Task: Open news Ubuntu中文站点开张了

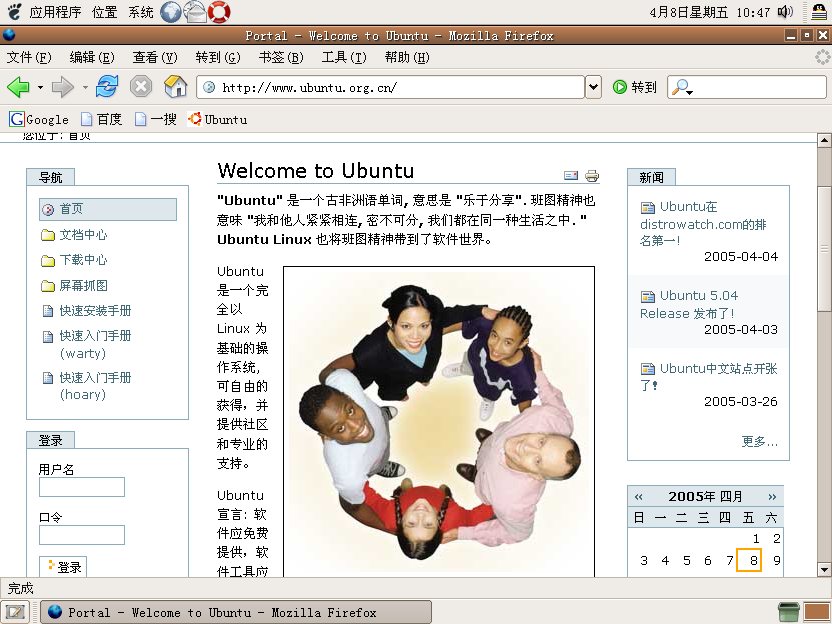Action: [708, 376]
